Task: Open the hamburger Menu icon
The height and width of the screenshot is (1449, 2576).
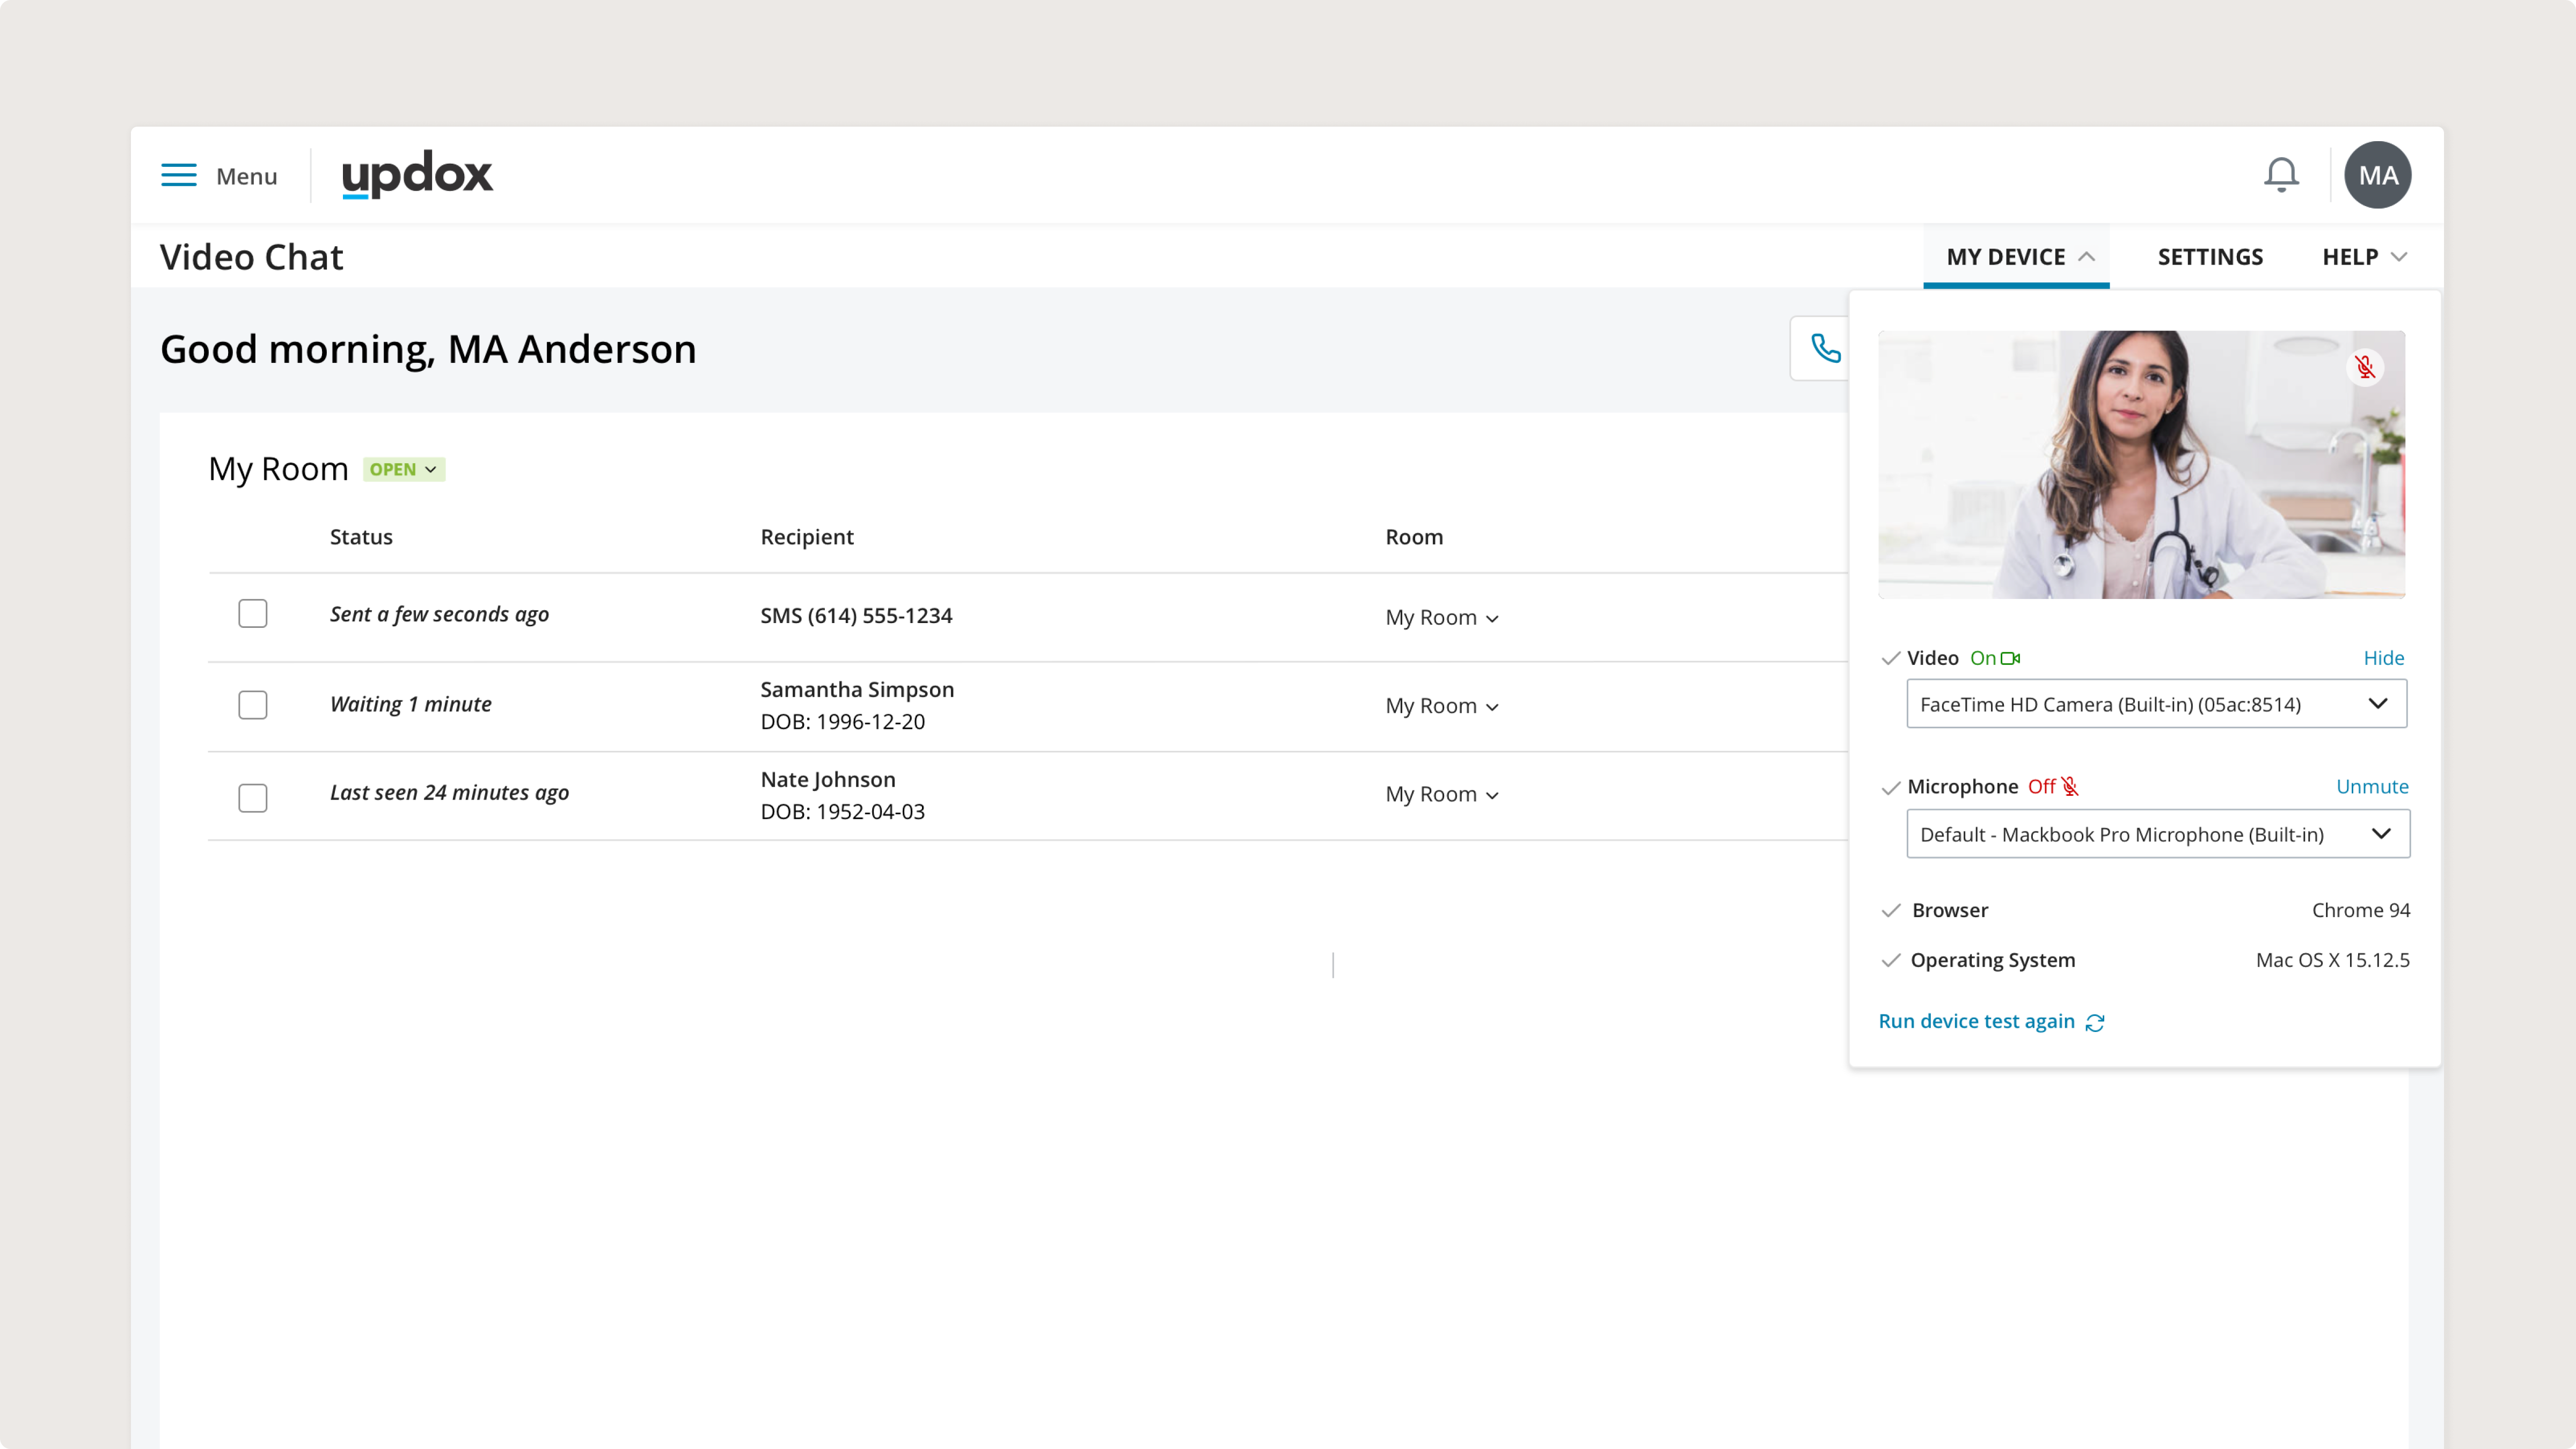Action: click(179, 175)
